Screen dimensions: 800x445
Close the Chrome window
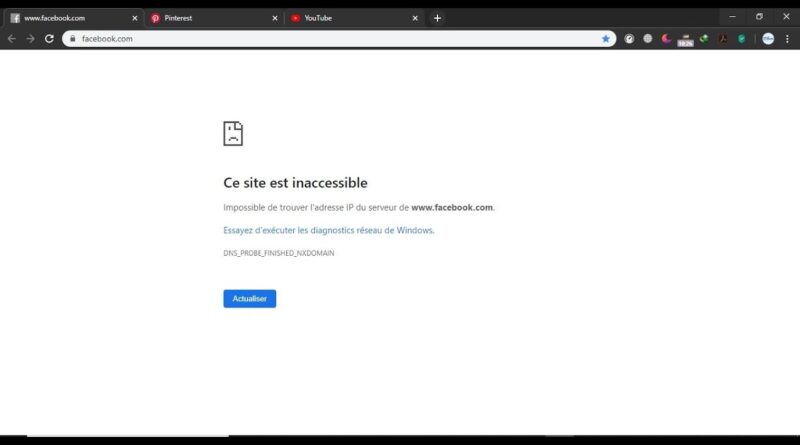pyautogui.click(x=786, y=17)
